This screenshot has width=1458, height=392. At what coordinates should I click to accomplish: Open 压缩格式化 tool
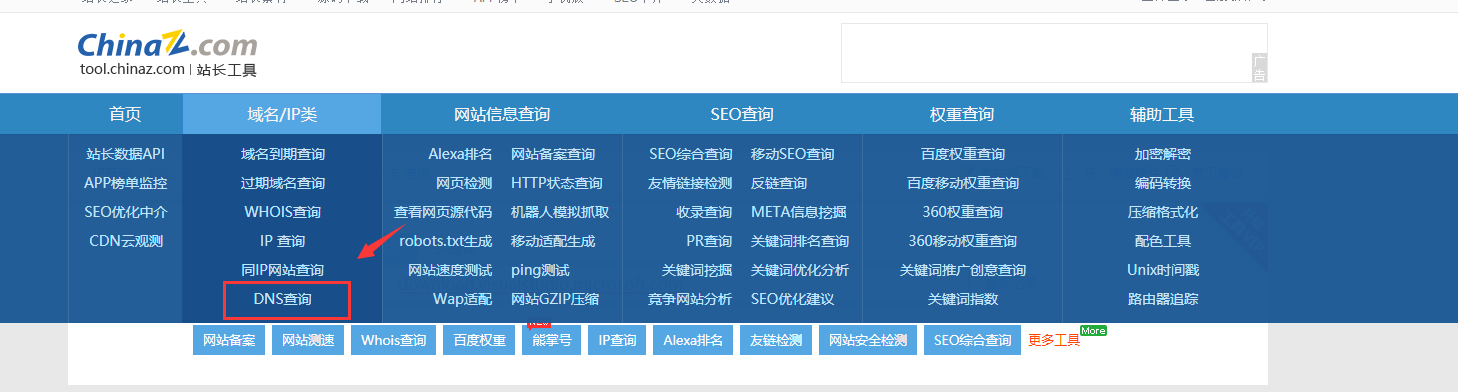[x=1163, y=212]
